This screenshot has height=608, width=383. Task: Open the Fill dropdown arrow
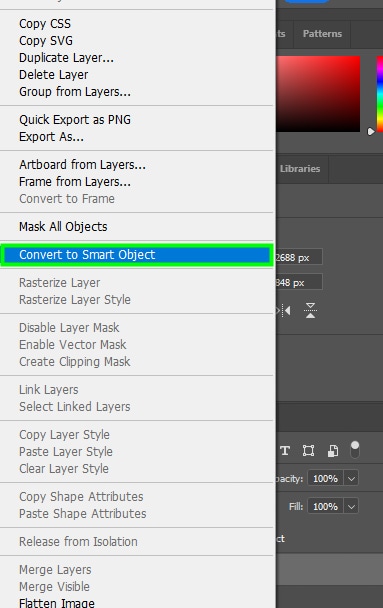coord(351,506)
